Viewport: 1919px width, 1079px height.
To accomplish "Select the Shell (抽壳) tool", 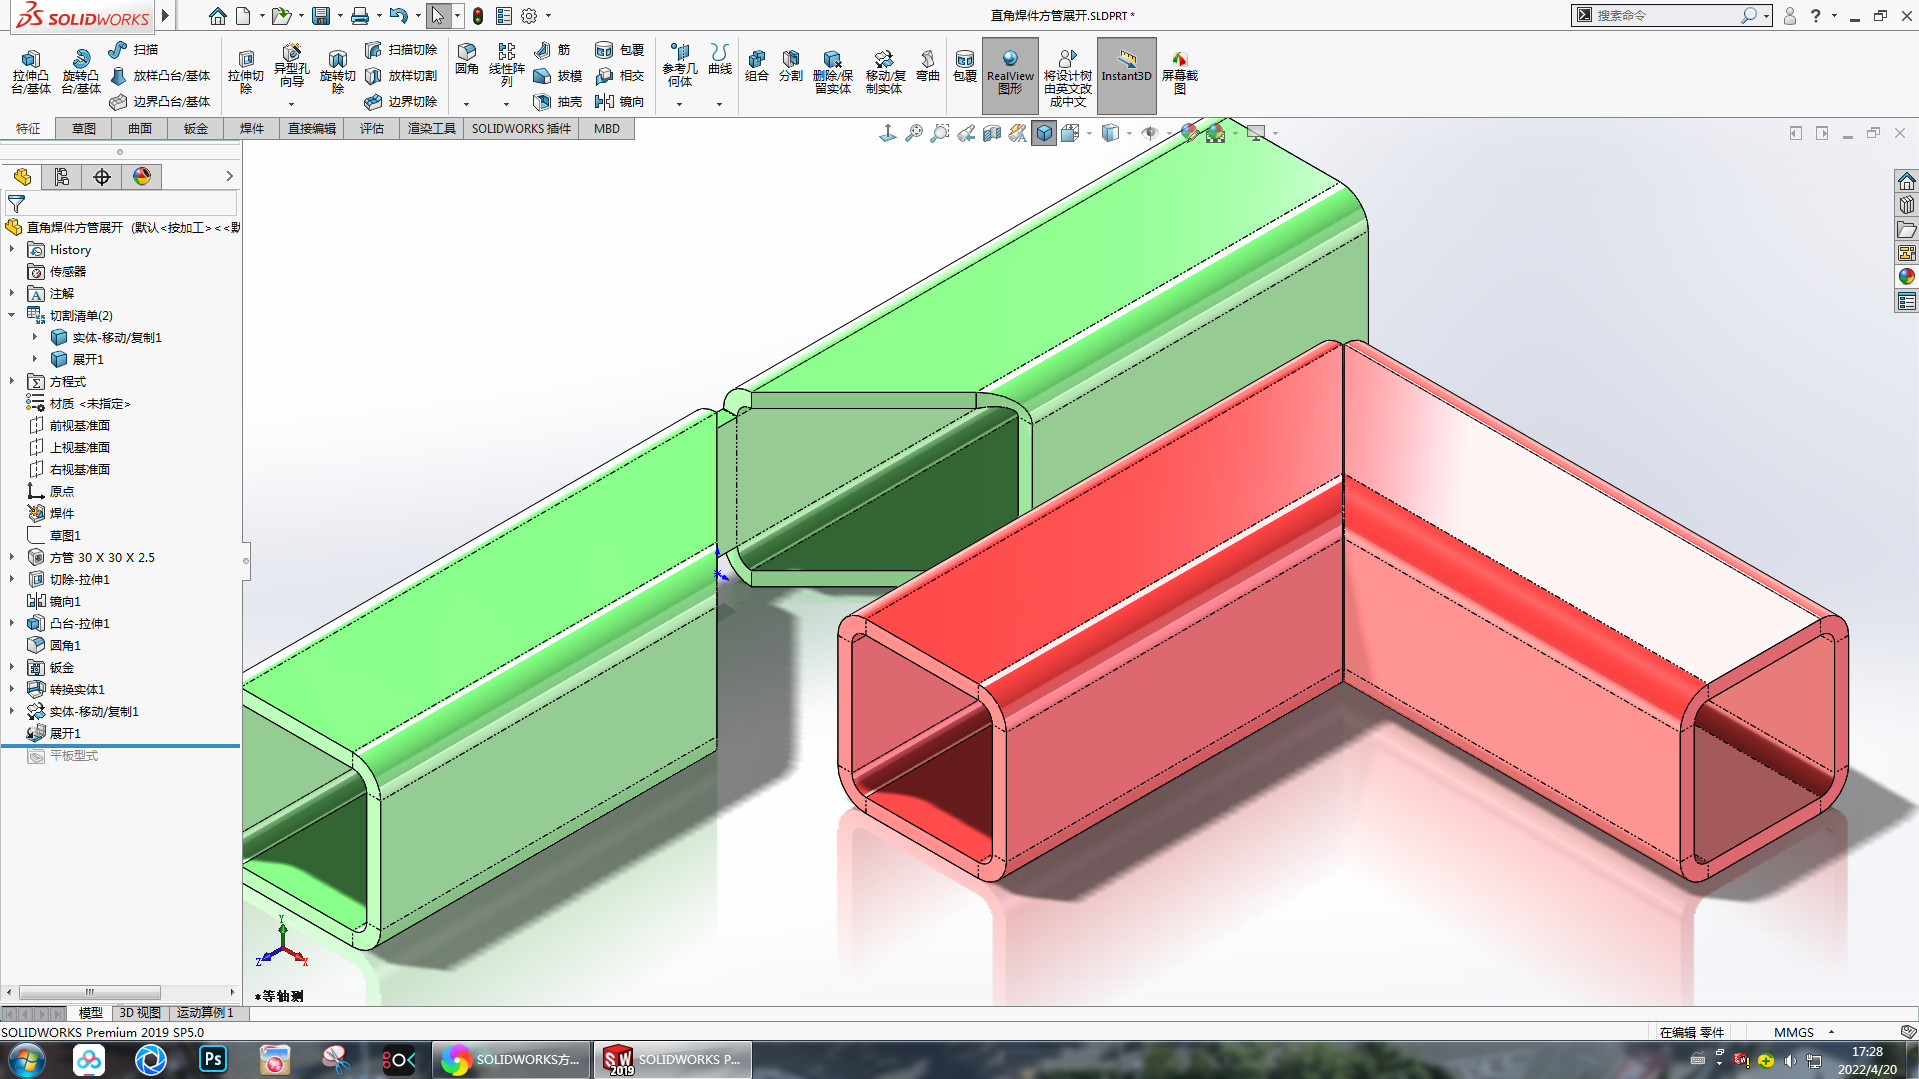I will (x=558, y=101).
